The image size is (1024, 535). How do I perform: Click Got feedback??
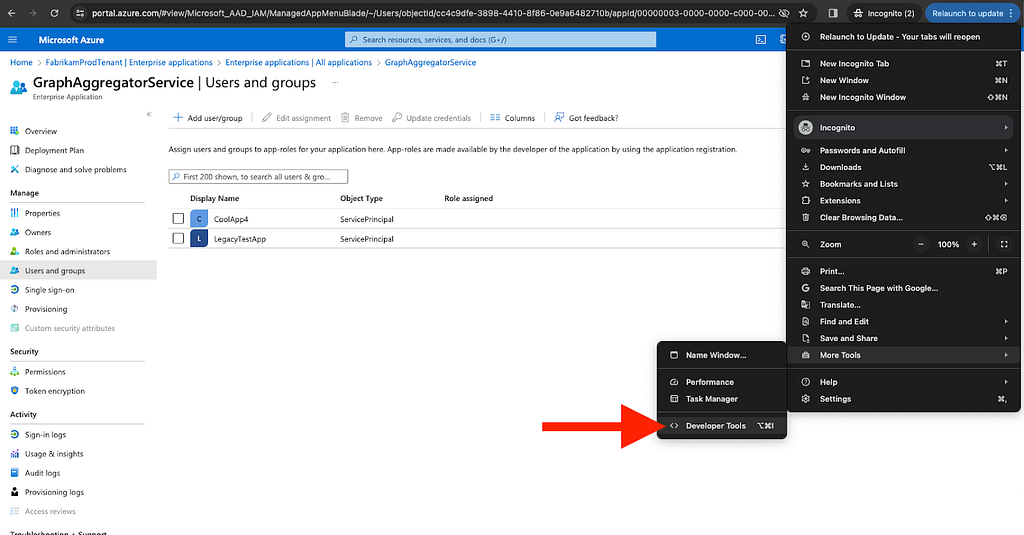point(586,118)
